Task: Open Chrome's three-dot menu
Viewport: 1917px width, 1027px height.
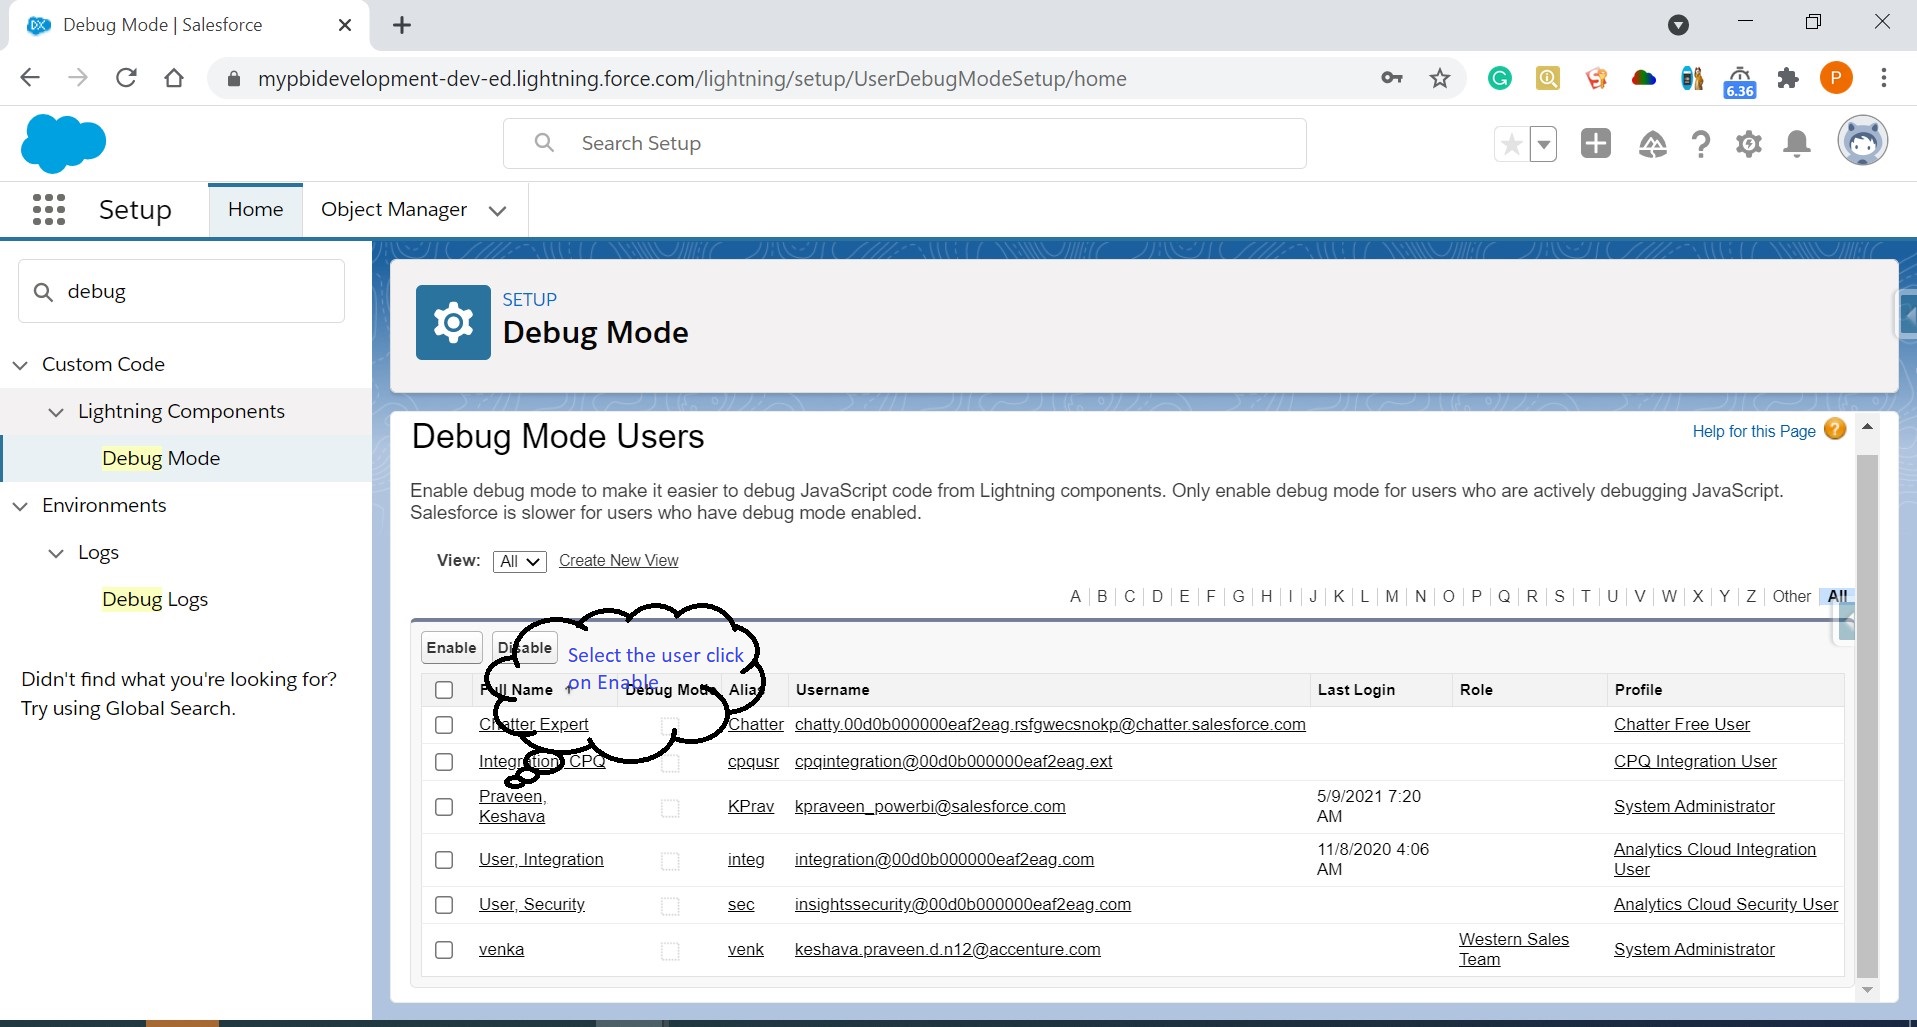Action: pyautogui.click(x=1884, y=78)
